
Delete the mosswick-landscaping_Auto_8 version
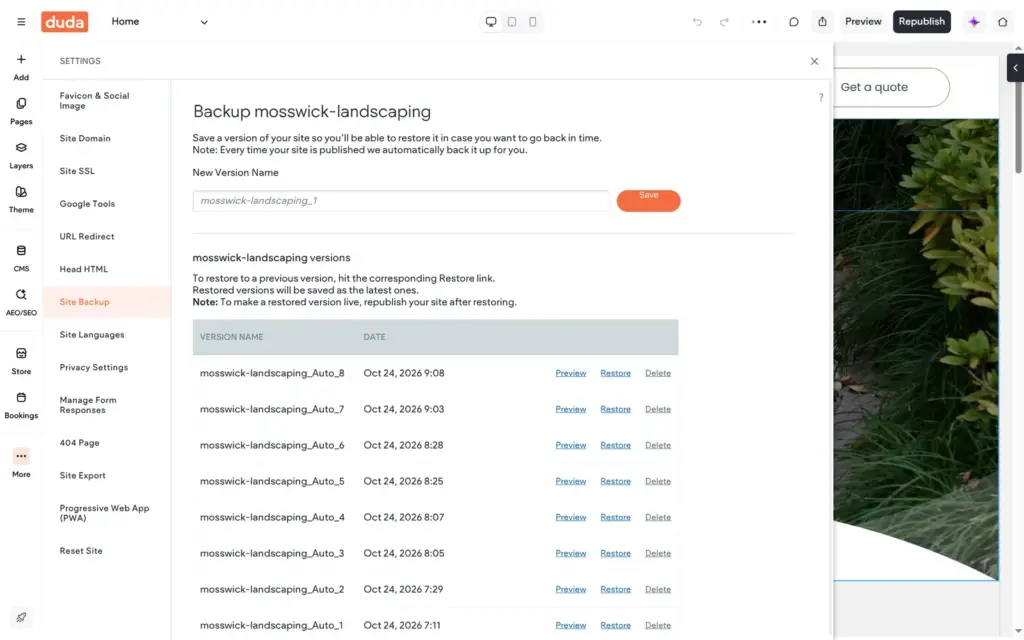[658, 373]
